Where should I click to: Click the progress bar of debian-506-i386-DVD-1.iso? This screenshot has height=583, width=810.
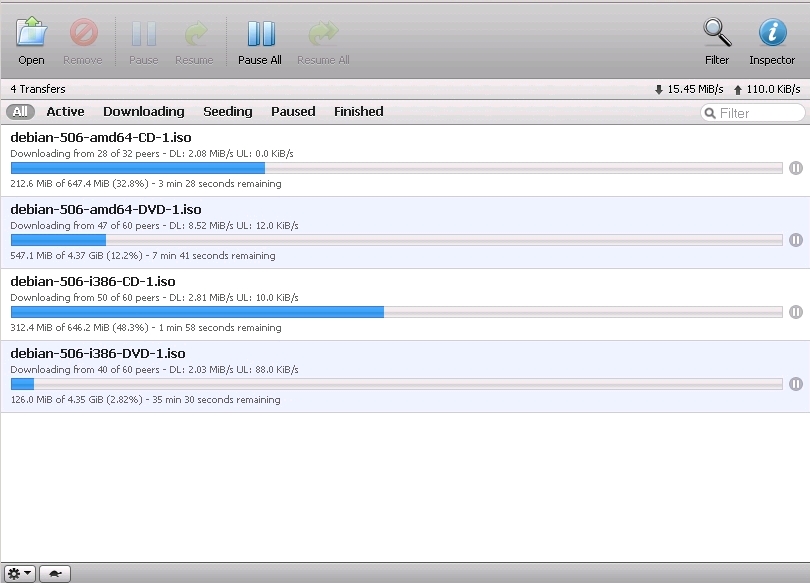tap(396, 384)
